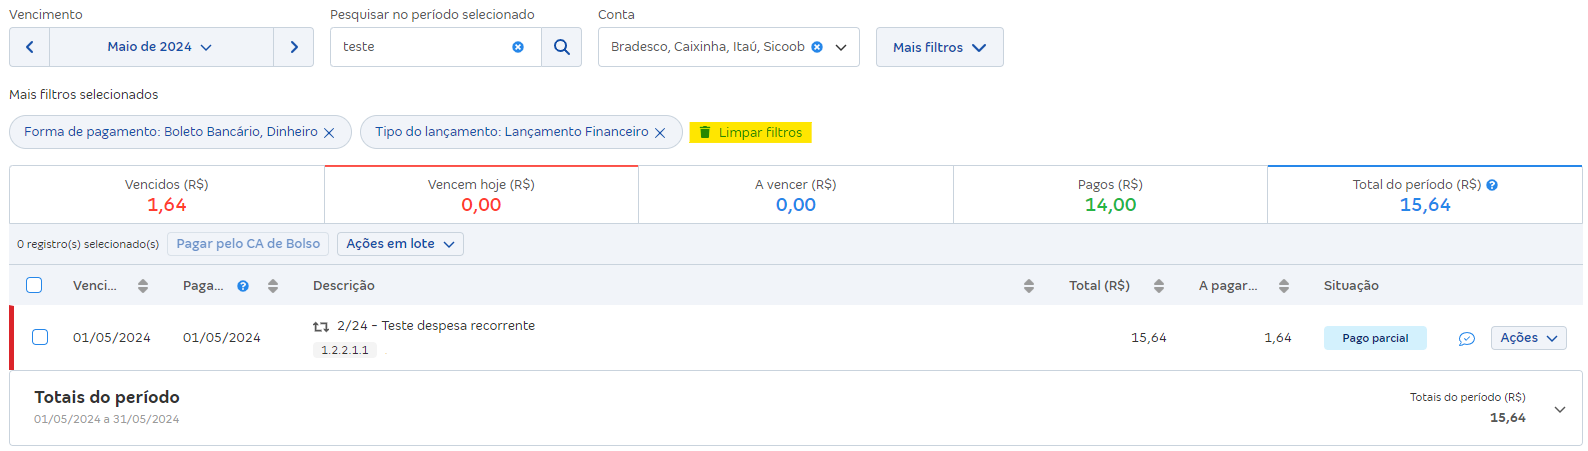Advance to next month with right arrow
Image resolution: width=1588 pixels, height=451 pixels.
click(x=293, y=47)
